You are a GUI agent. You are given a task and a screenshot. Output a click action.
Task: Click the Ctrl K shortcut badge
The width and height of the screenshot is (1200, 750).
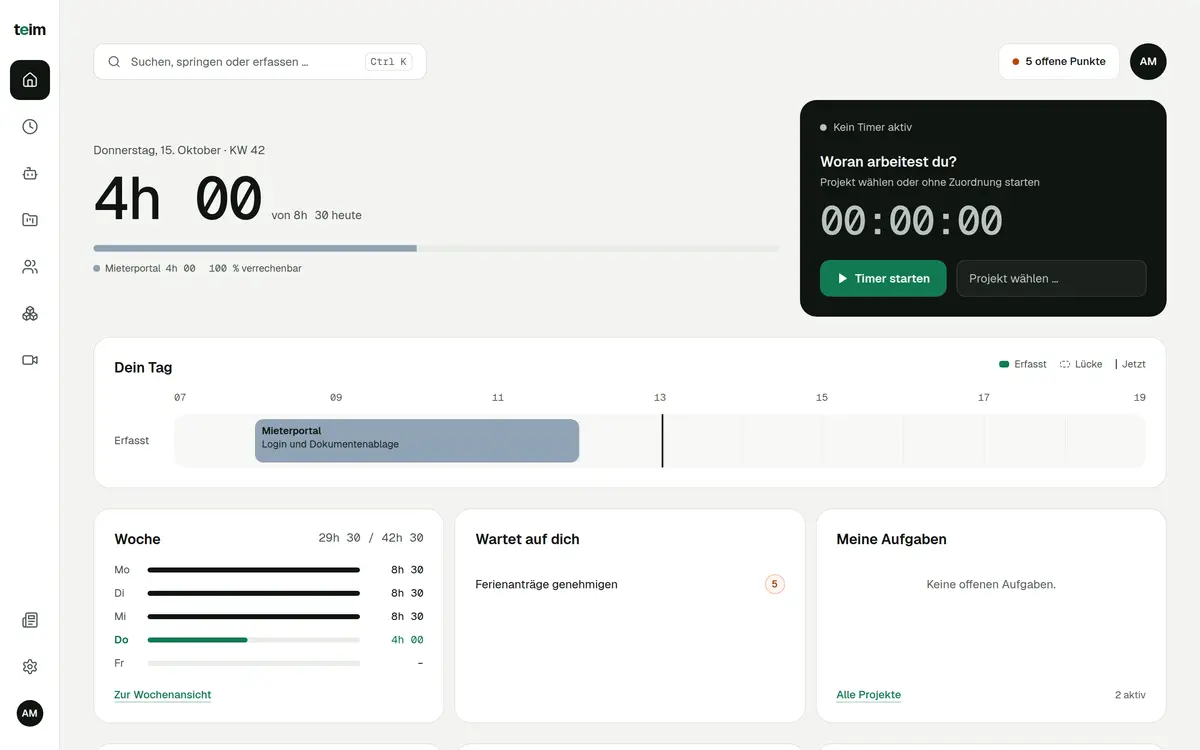pyautogui.click(x=389, y=62)
